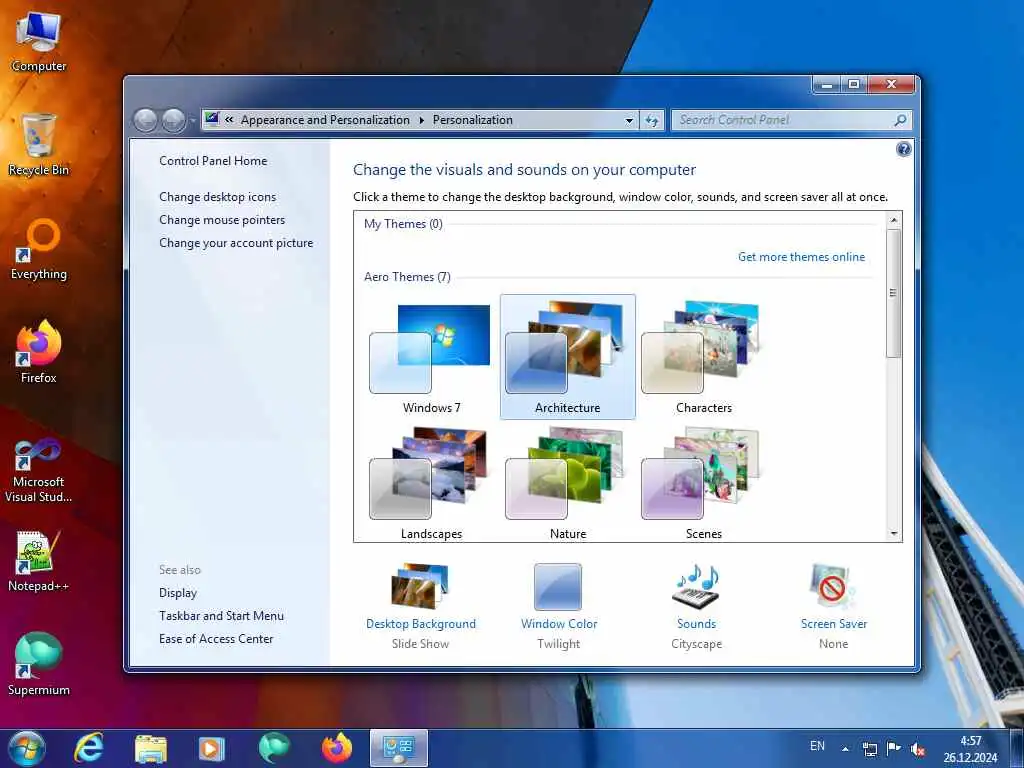1024x768 pixels.
Task: Open the Everything desktop shortcut
Action: tap(39, 249)
